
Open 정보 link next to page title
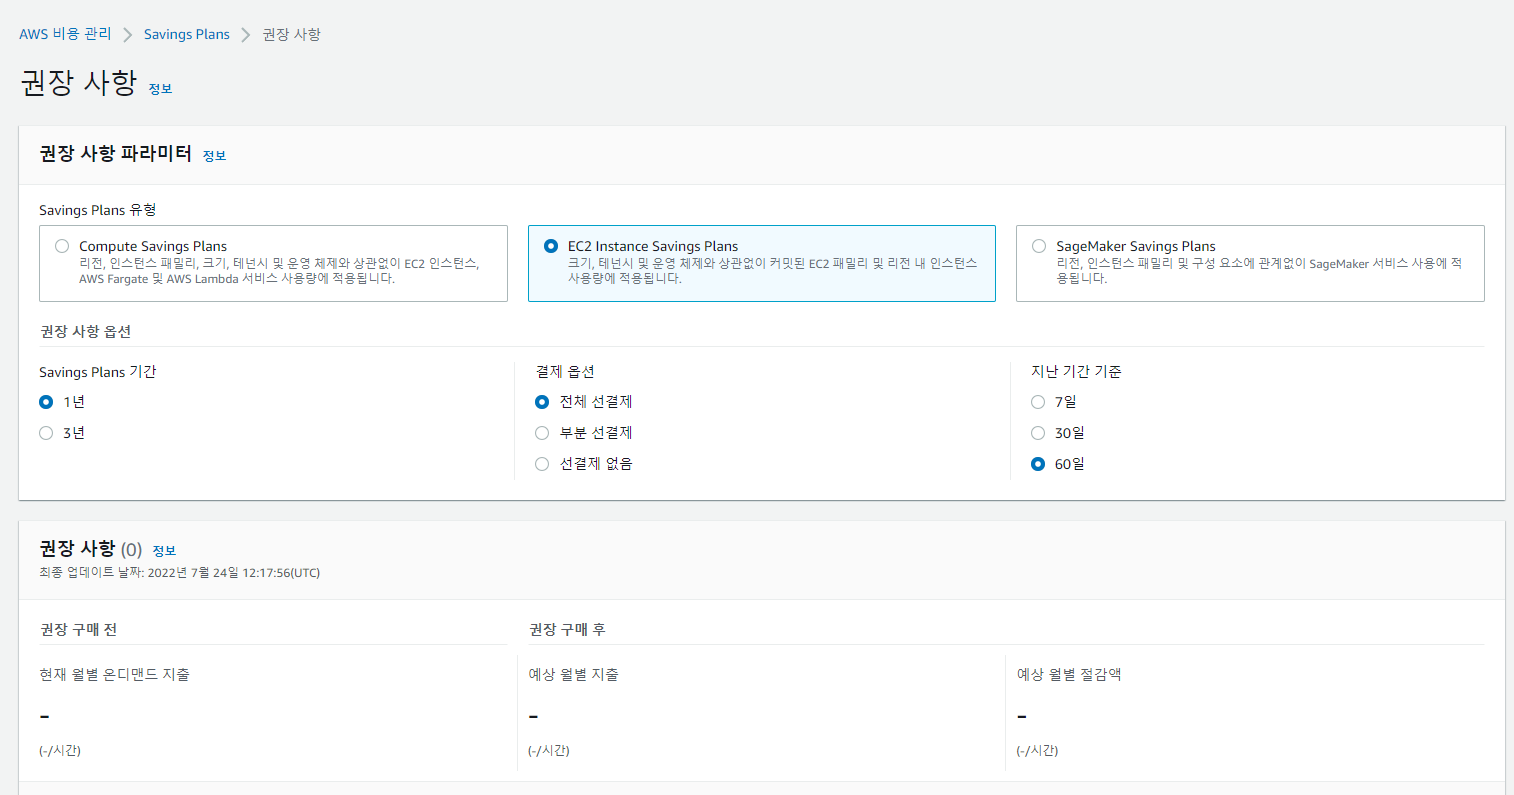pos(160,89)
